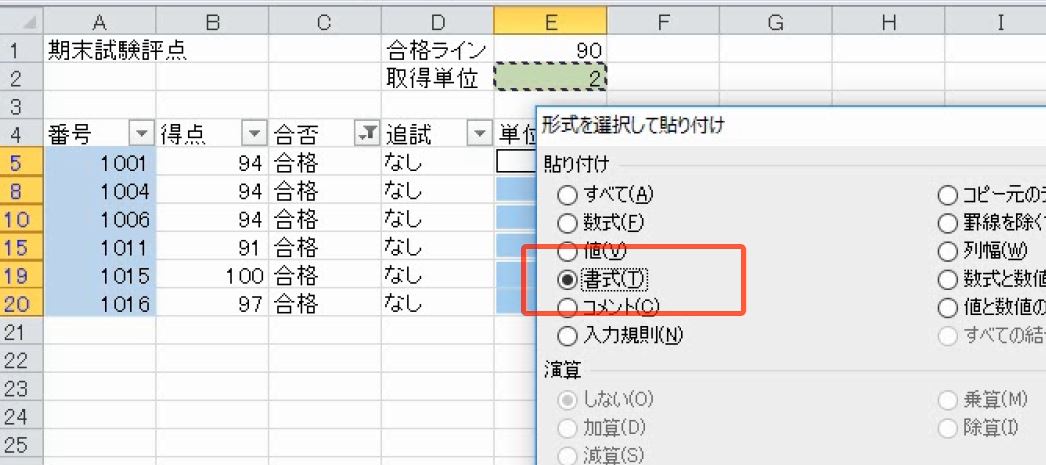
Task: Open the 得点 column filter dropdown
Action: tap(253, 135)
